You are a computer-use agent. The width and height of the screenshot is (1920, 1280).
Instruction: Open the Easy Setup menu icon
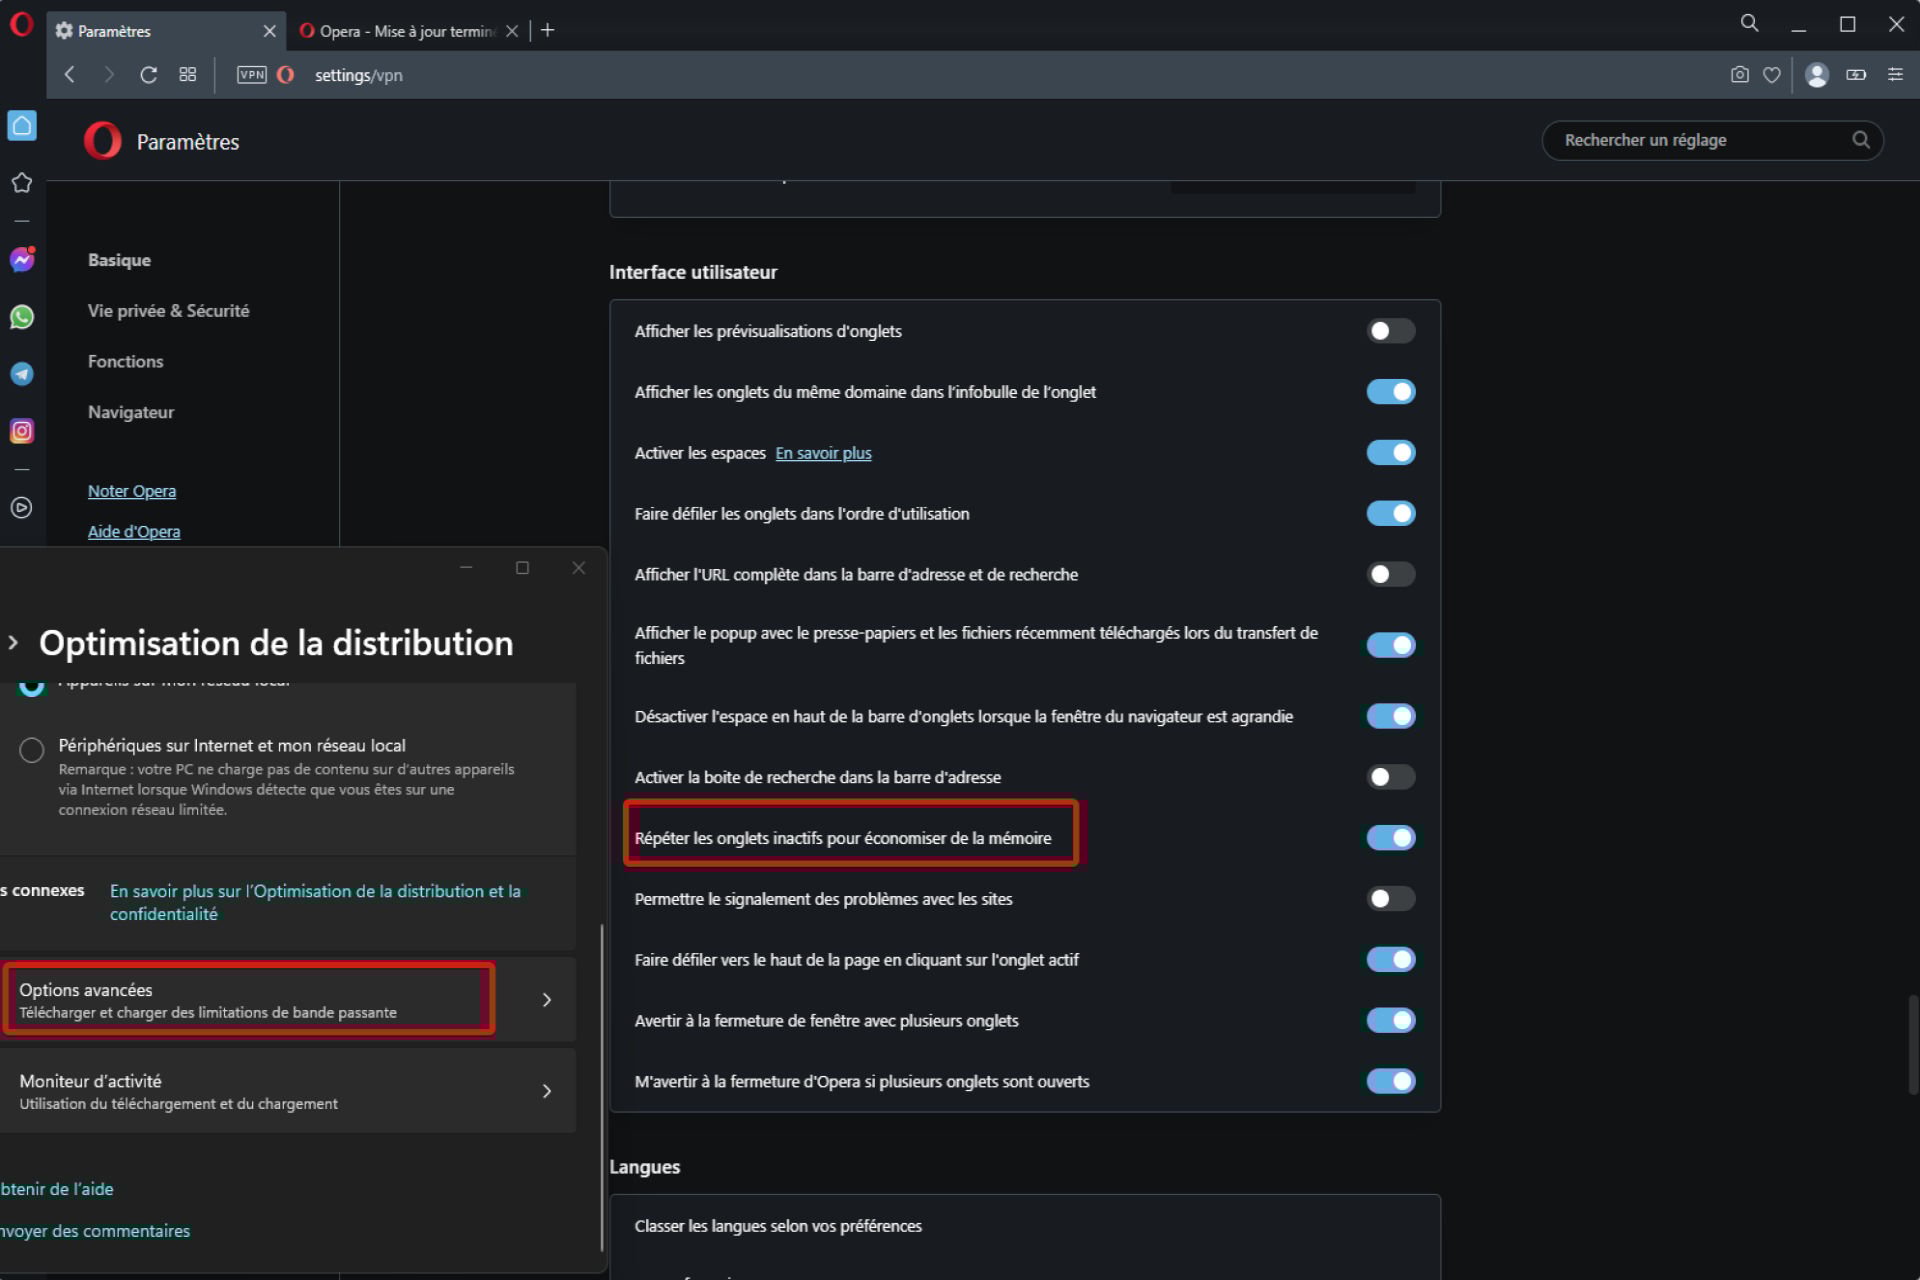1895,75
